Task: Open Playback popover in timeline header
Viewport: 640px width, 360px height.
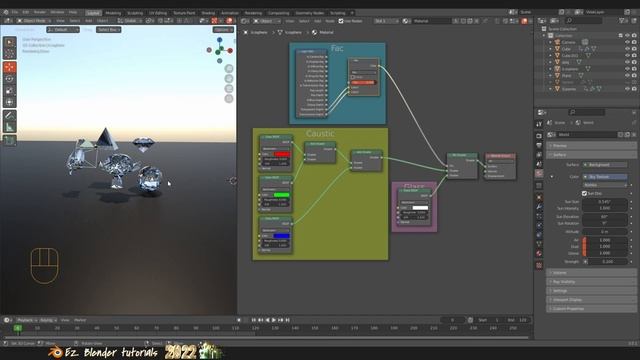Action: pos(27,320)
